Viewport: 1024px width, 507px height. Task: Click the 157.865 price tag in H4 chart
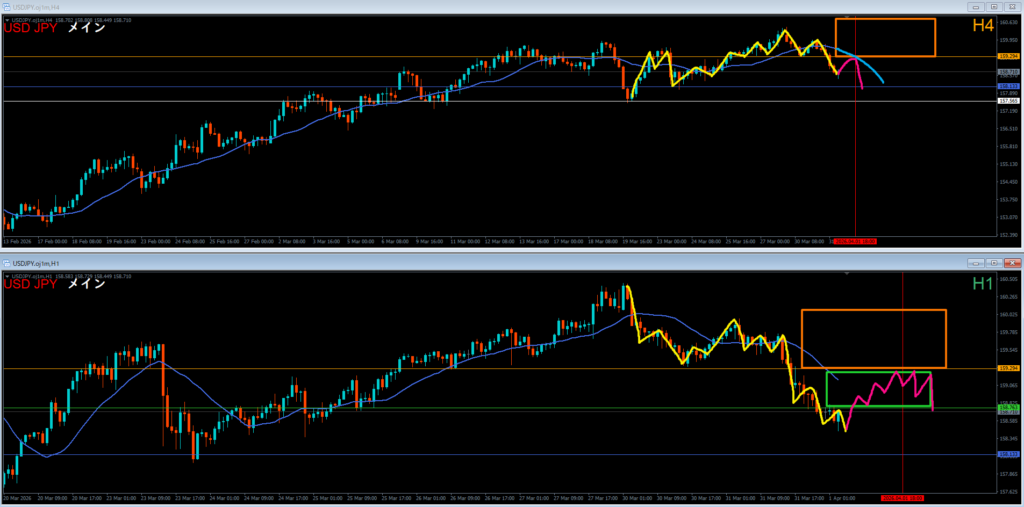[x=1008, y=101]
